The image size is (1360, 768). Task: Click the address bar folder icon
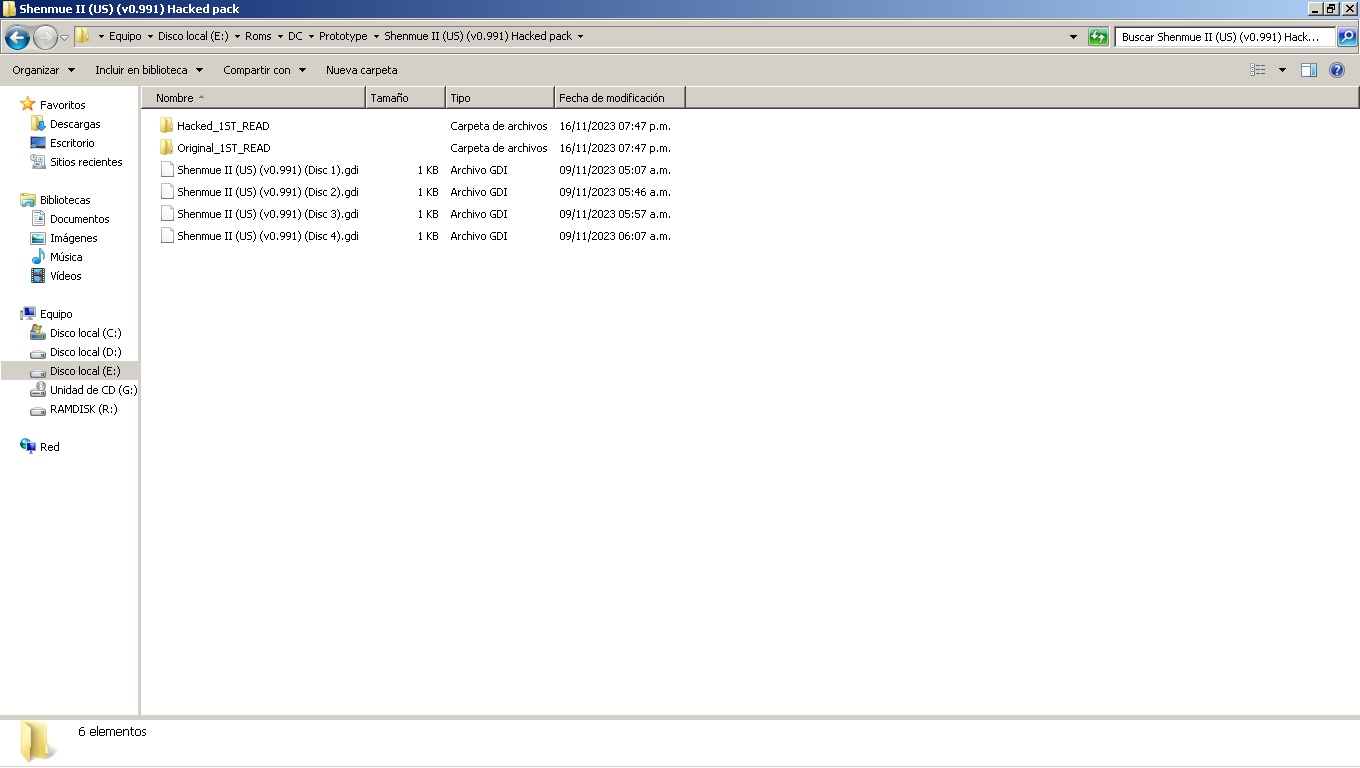pos(83,36)
